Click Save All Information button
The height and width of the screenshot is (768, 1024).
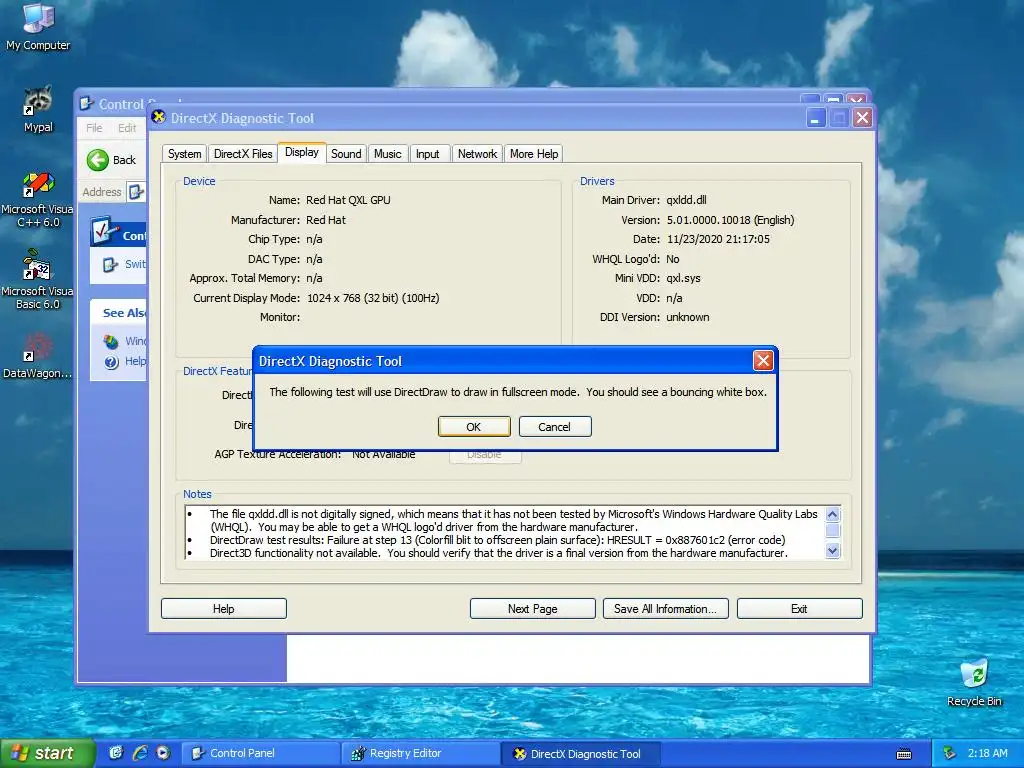pos(665,609)
